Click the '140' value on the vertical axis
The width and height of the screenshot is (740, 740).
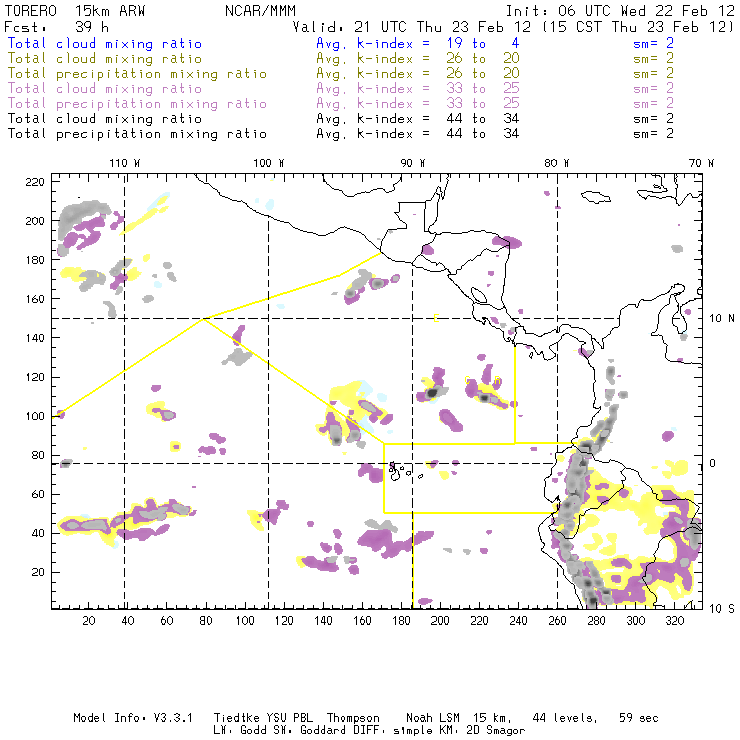pos(35,338)
